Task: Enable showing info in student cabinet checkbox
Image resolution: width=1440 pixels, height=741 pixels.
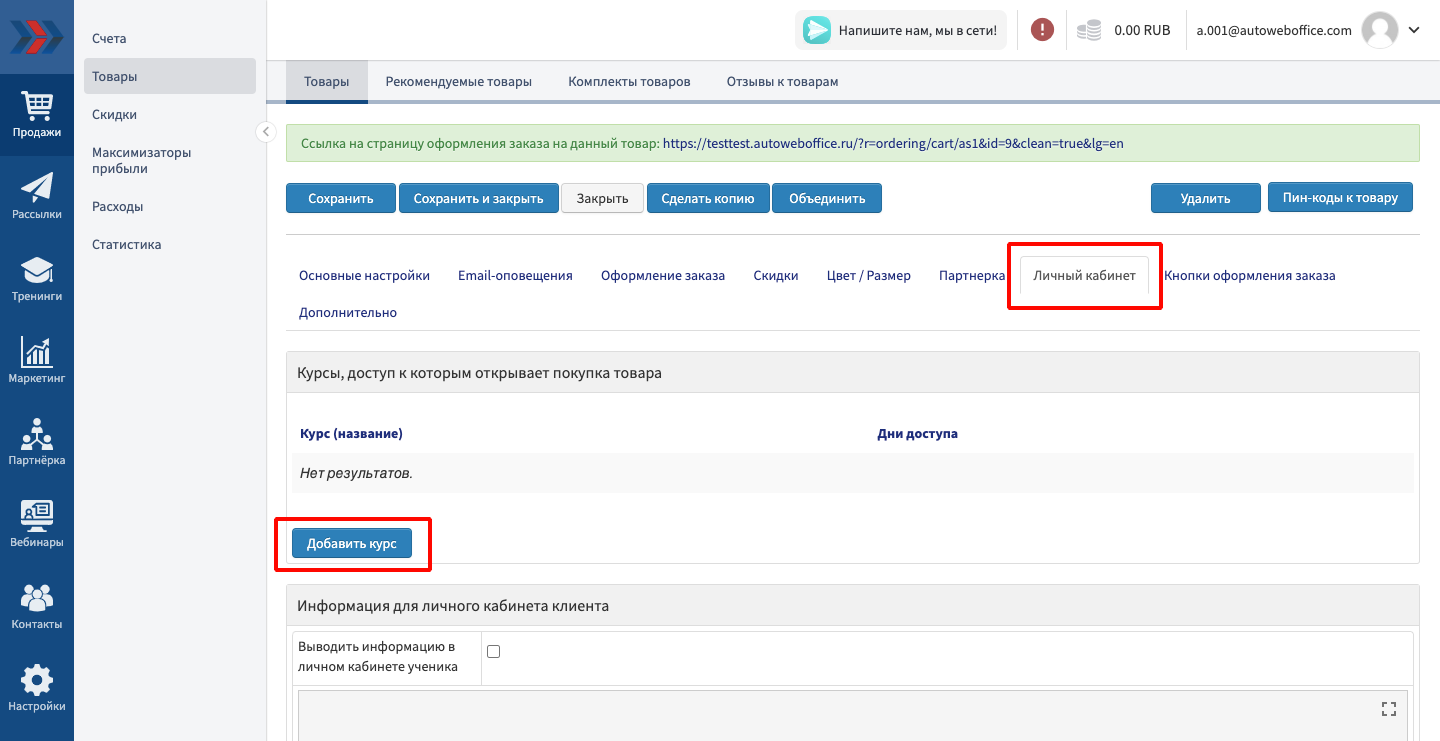Action: point(493,652)
